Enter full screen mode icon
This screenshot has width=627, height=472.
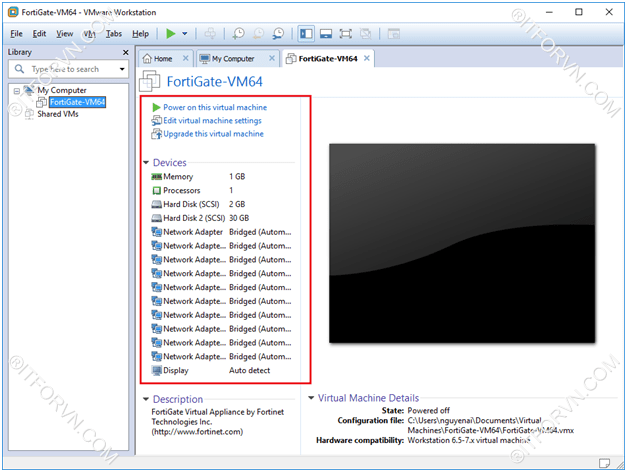click(x=345, y=34)
